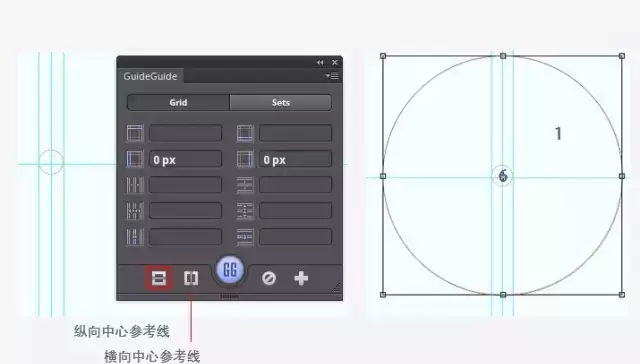640x364 pixels.
Task: Close the GuideGuide panel
Action: (335, 62)
